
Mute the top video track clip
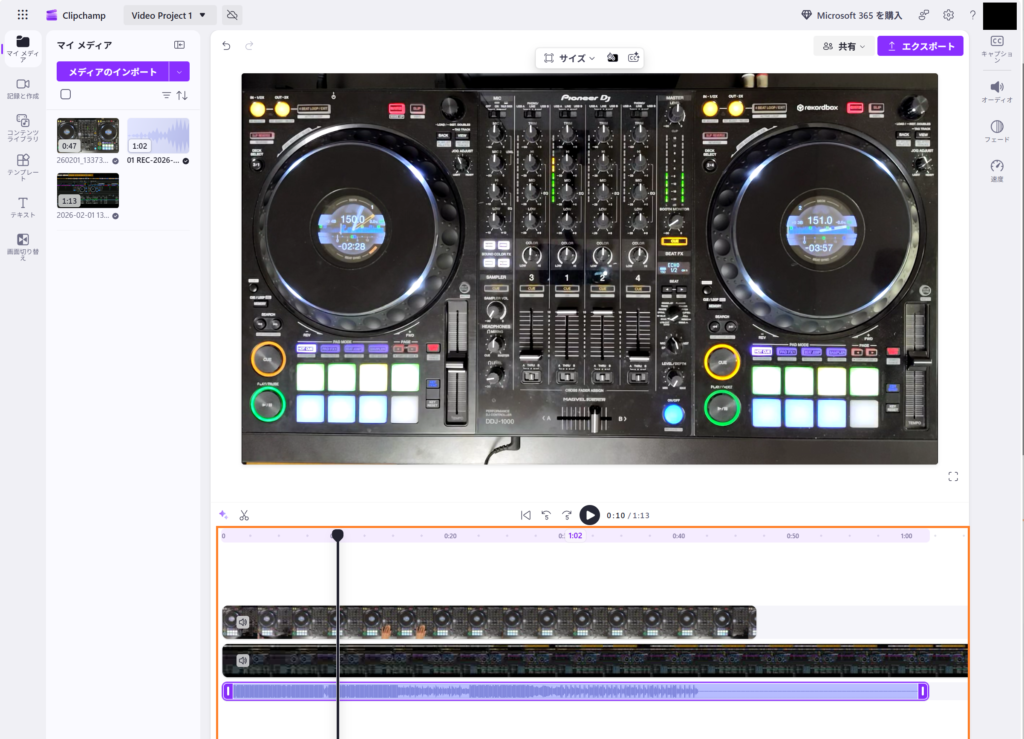tap(242, 622)
